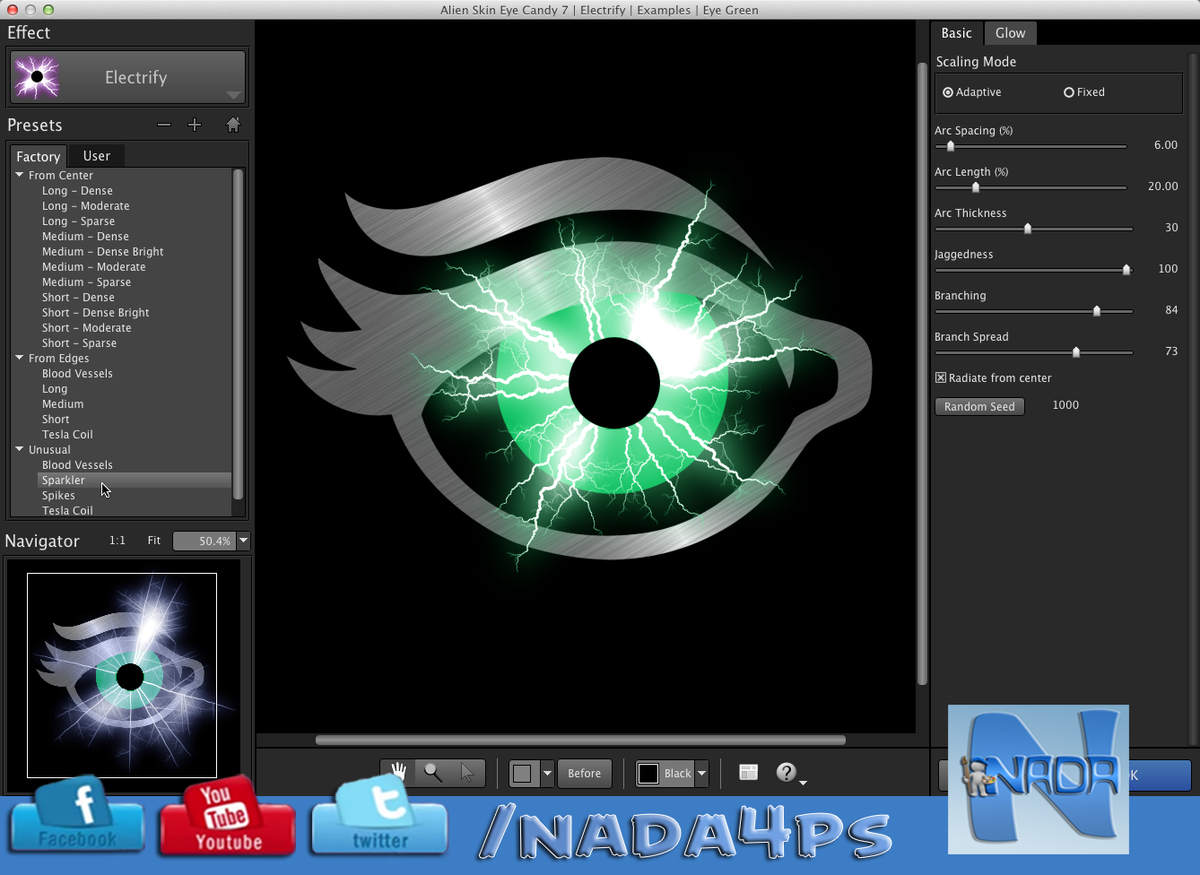
Task: Click the 50.4% zoom field
Action: pyautogui.click(x=203, y=541)
